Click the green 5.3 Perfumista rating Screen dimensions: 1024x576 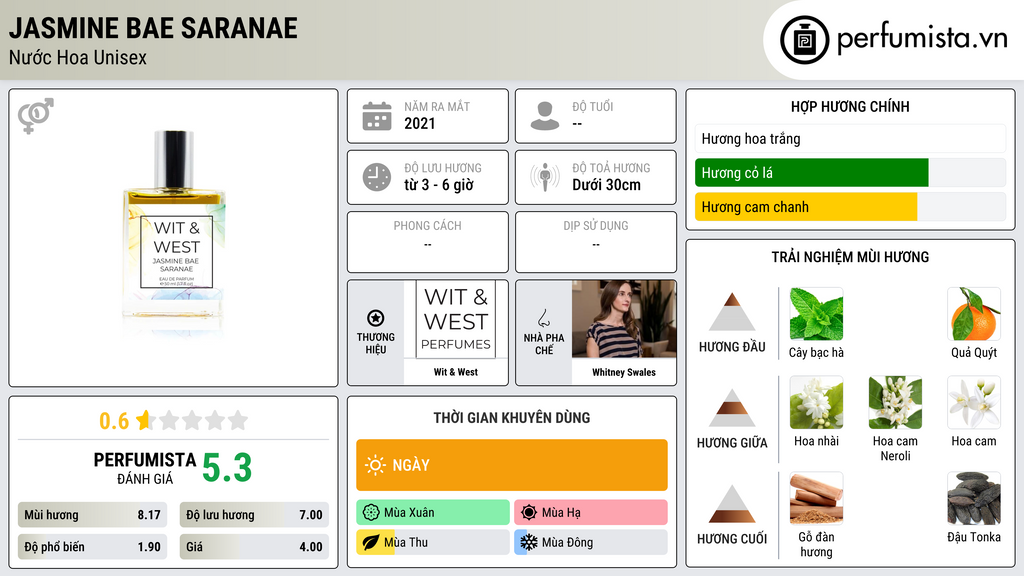click(x=227, y=468)
